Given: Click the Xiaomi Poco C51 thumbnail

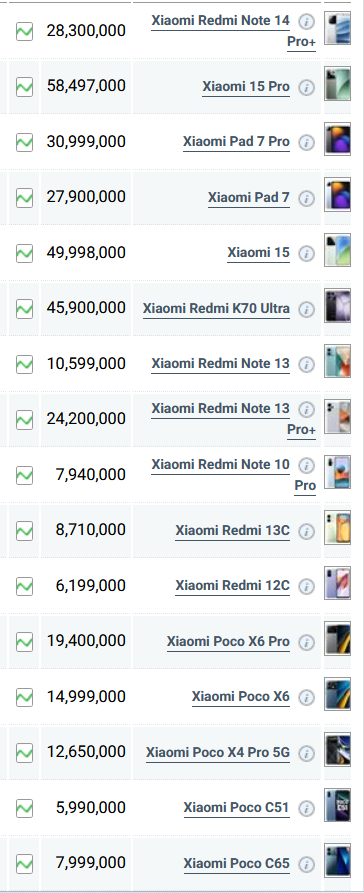Looking at the screenshot, I should 337,805.
